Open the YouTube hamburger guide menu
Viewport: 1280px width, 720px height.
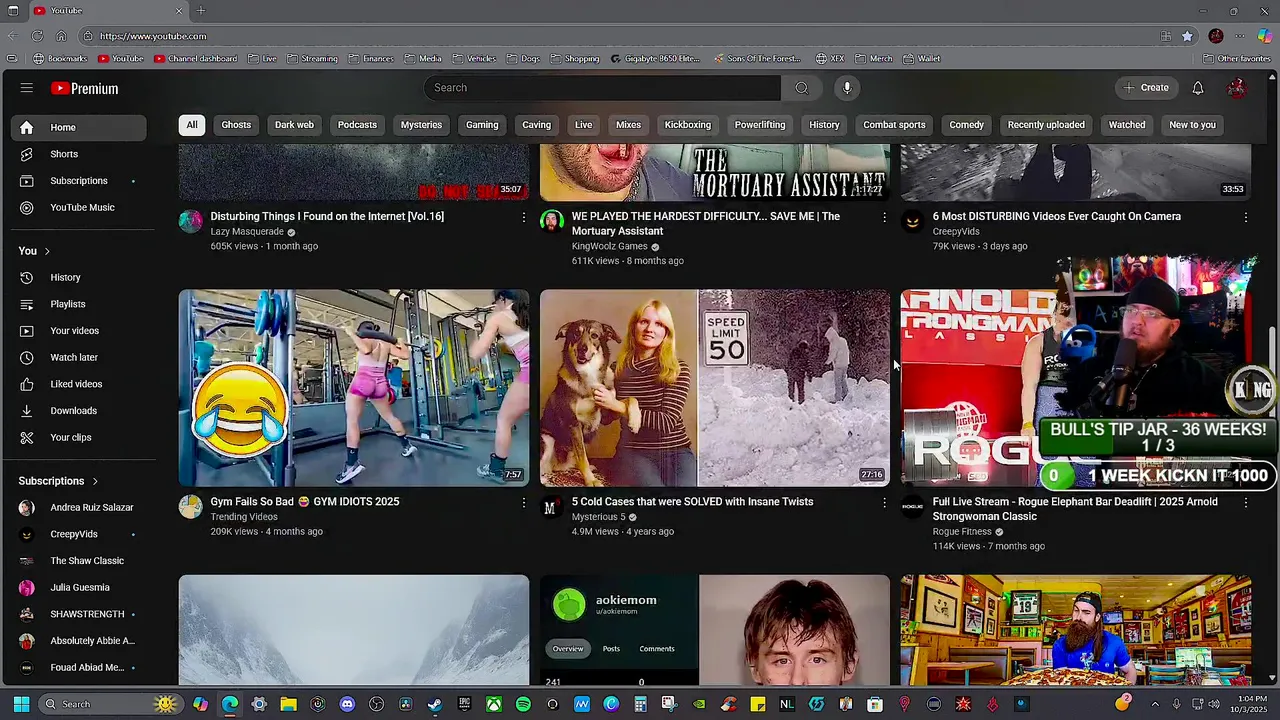coord(27,88)
